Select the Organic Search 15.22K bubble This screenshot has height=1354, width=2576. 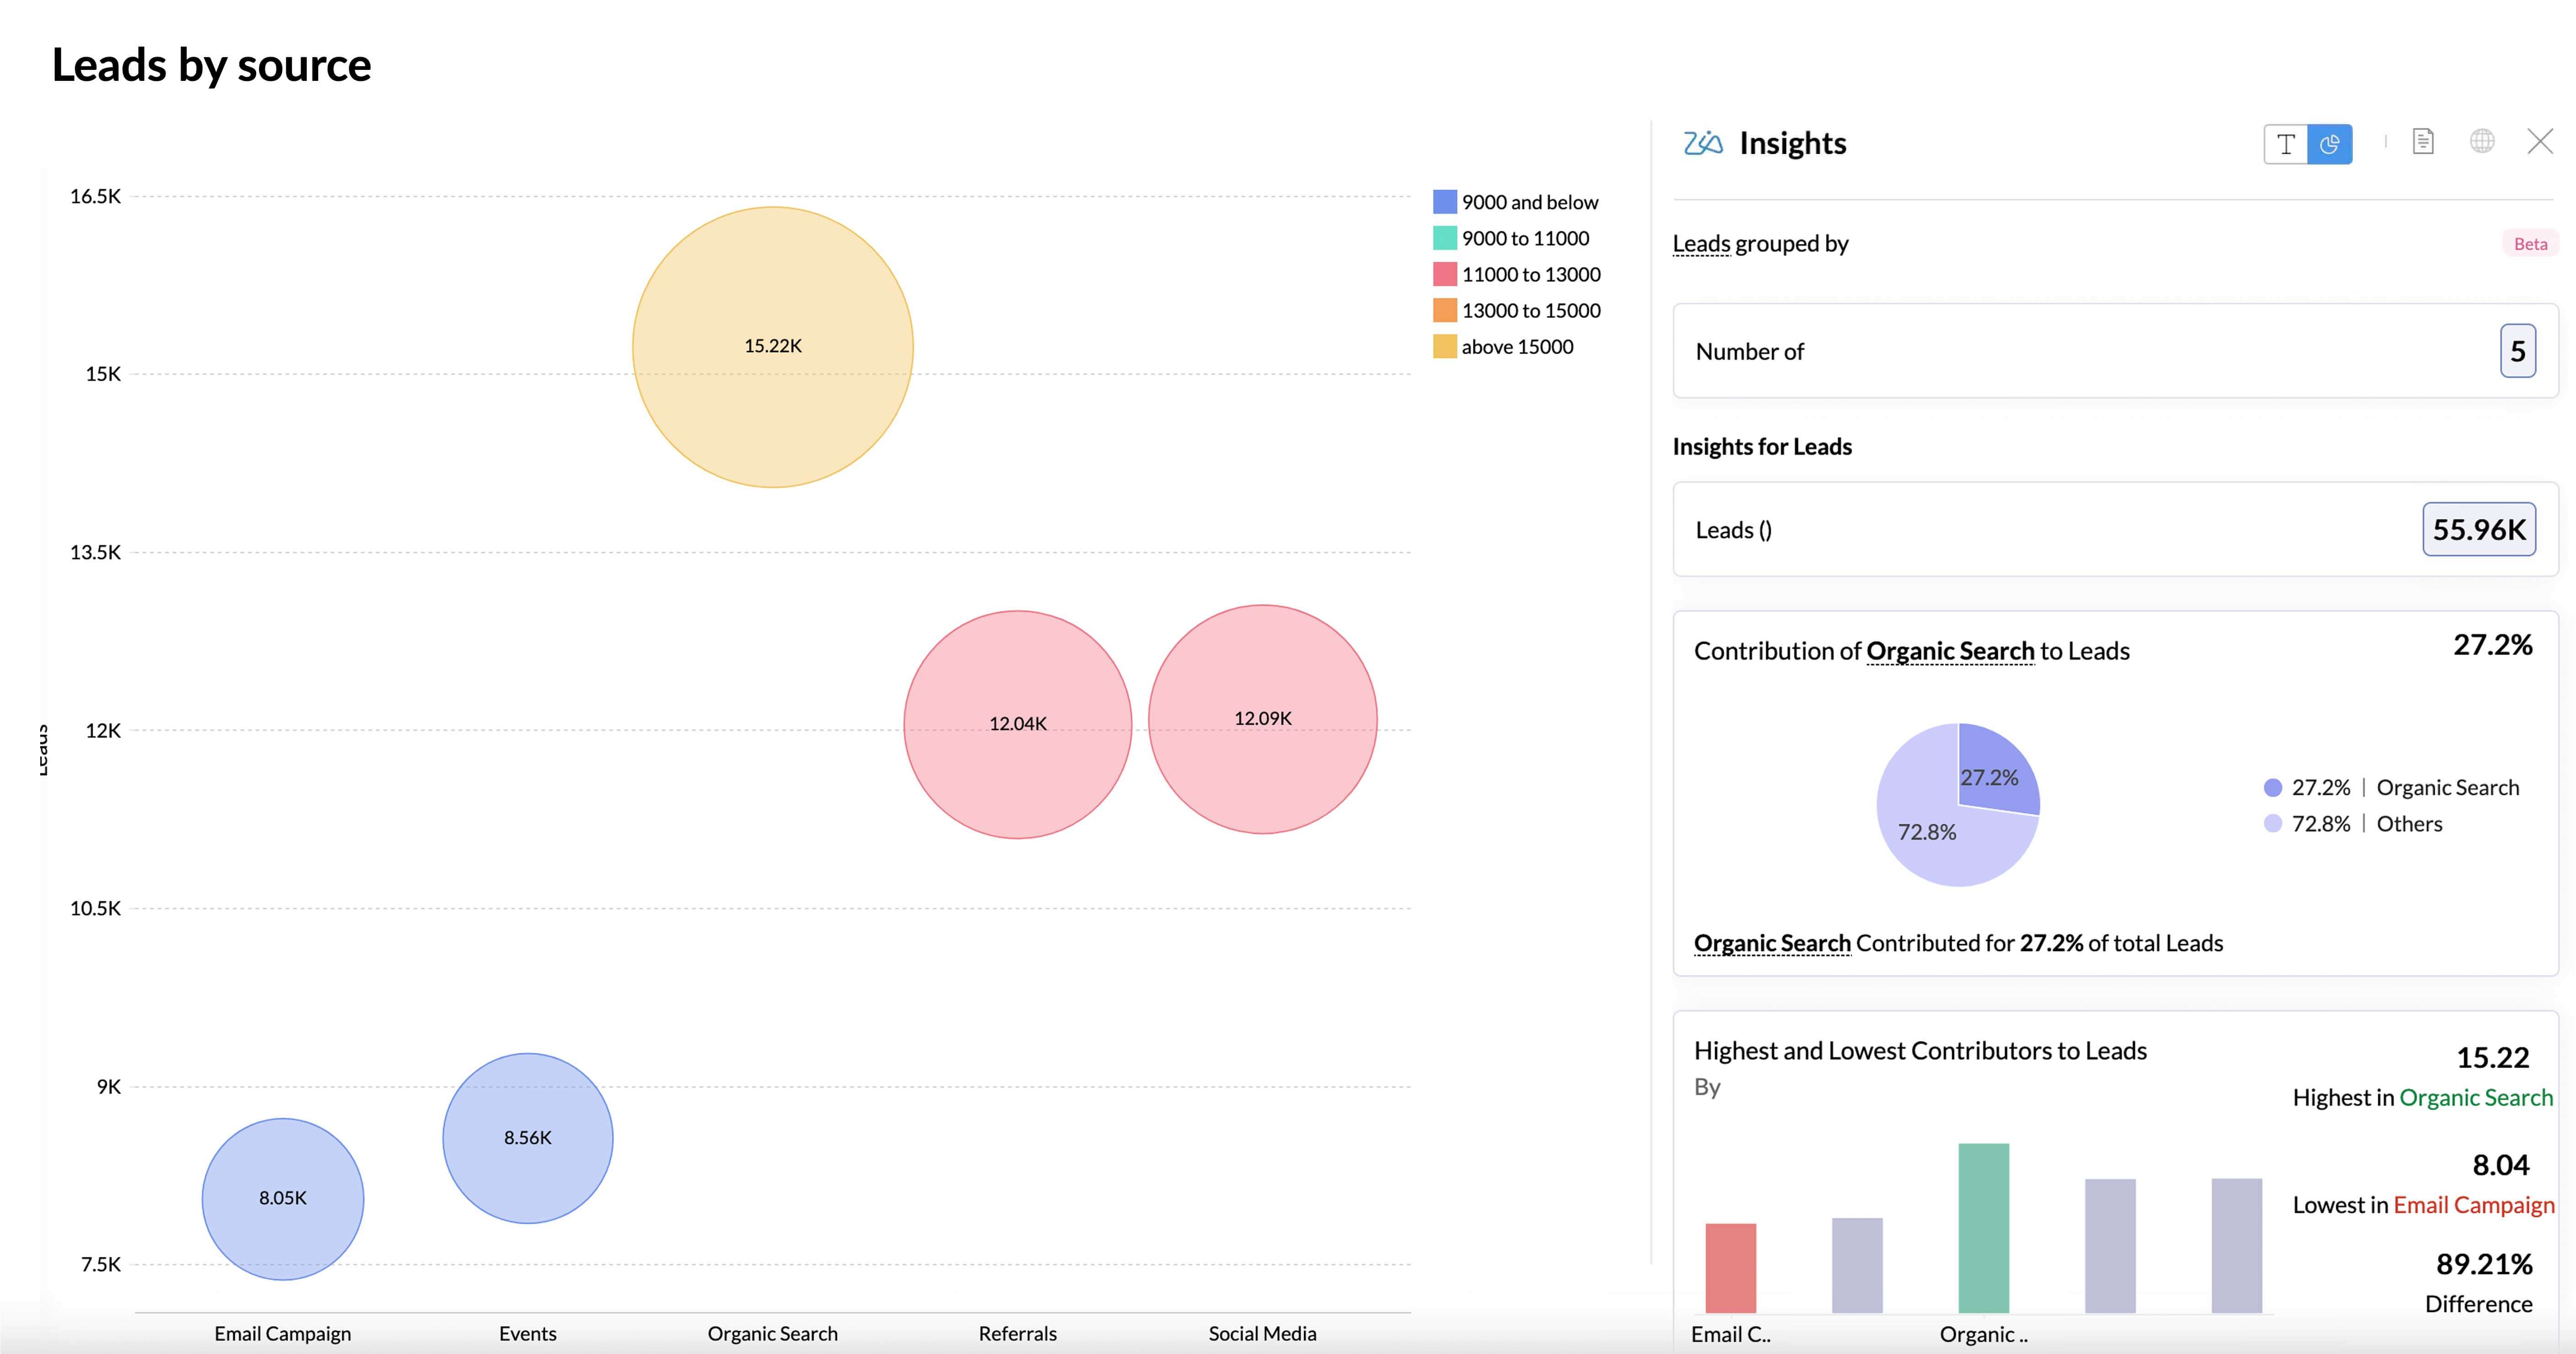click(x=773, y=347)
